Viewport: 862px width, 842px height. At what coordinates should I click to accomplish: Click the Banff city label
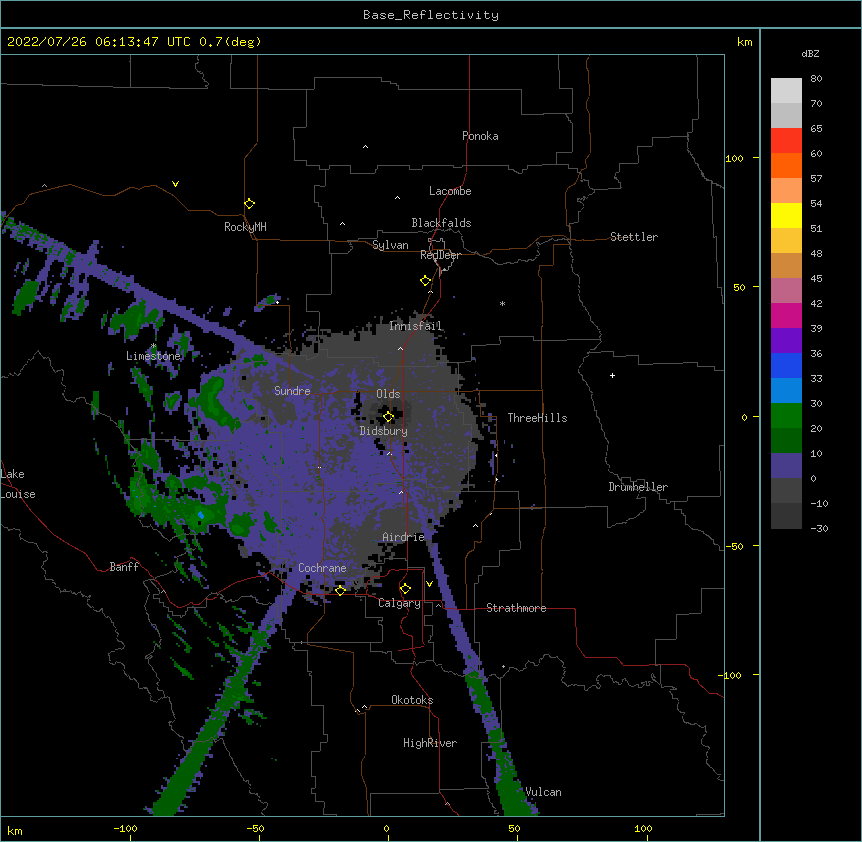pyautogui.click(x=124, y=567)
